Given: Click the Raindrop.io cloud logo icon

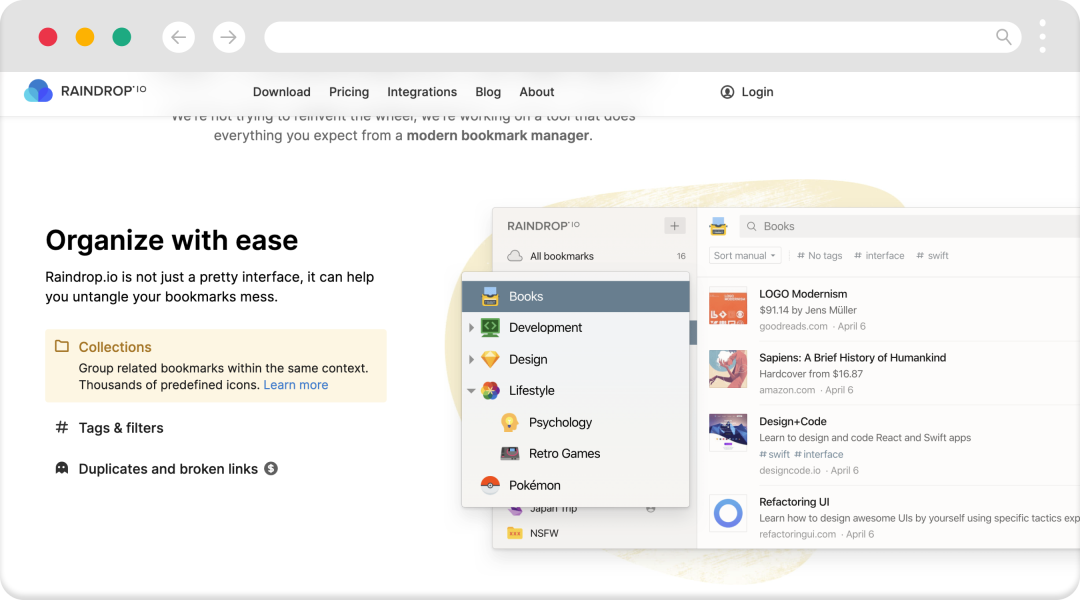Looking at the screenshot, I should point(38,91).
